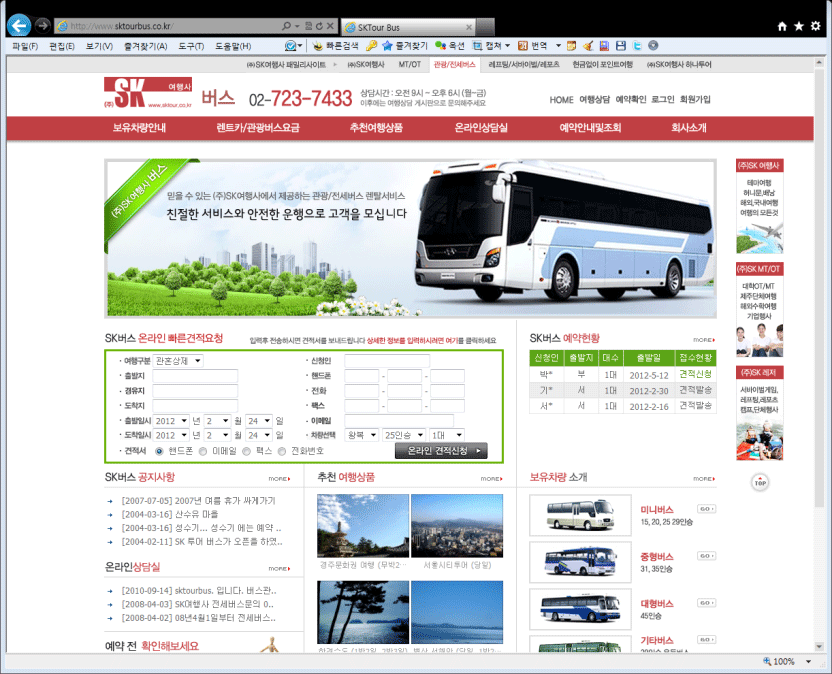Click more link beside SK버스 공지사항
Screen dimensions: 832x674
(279, 479)
